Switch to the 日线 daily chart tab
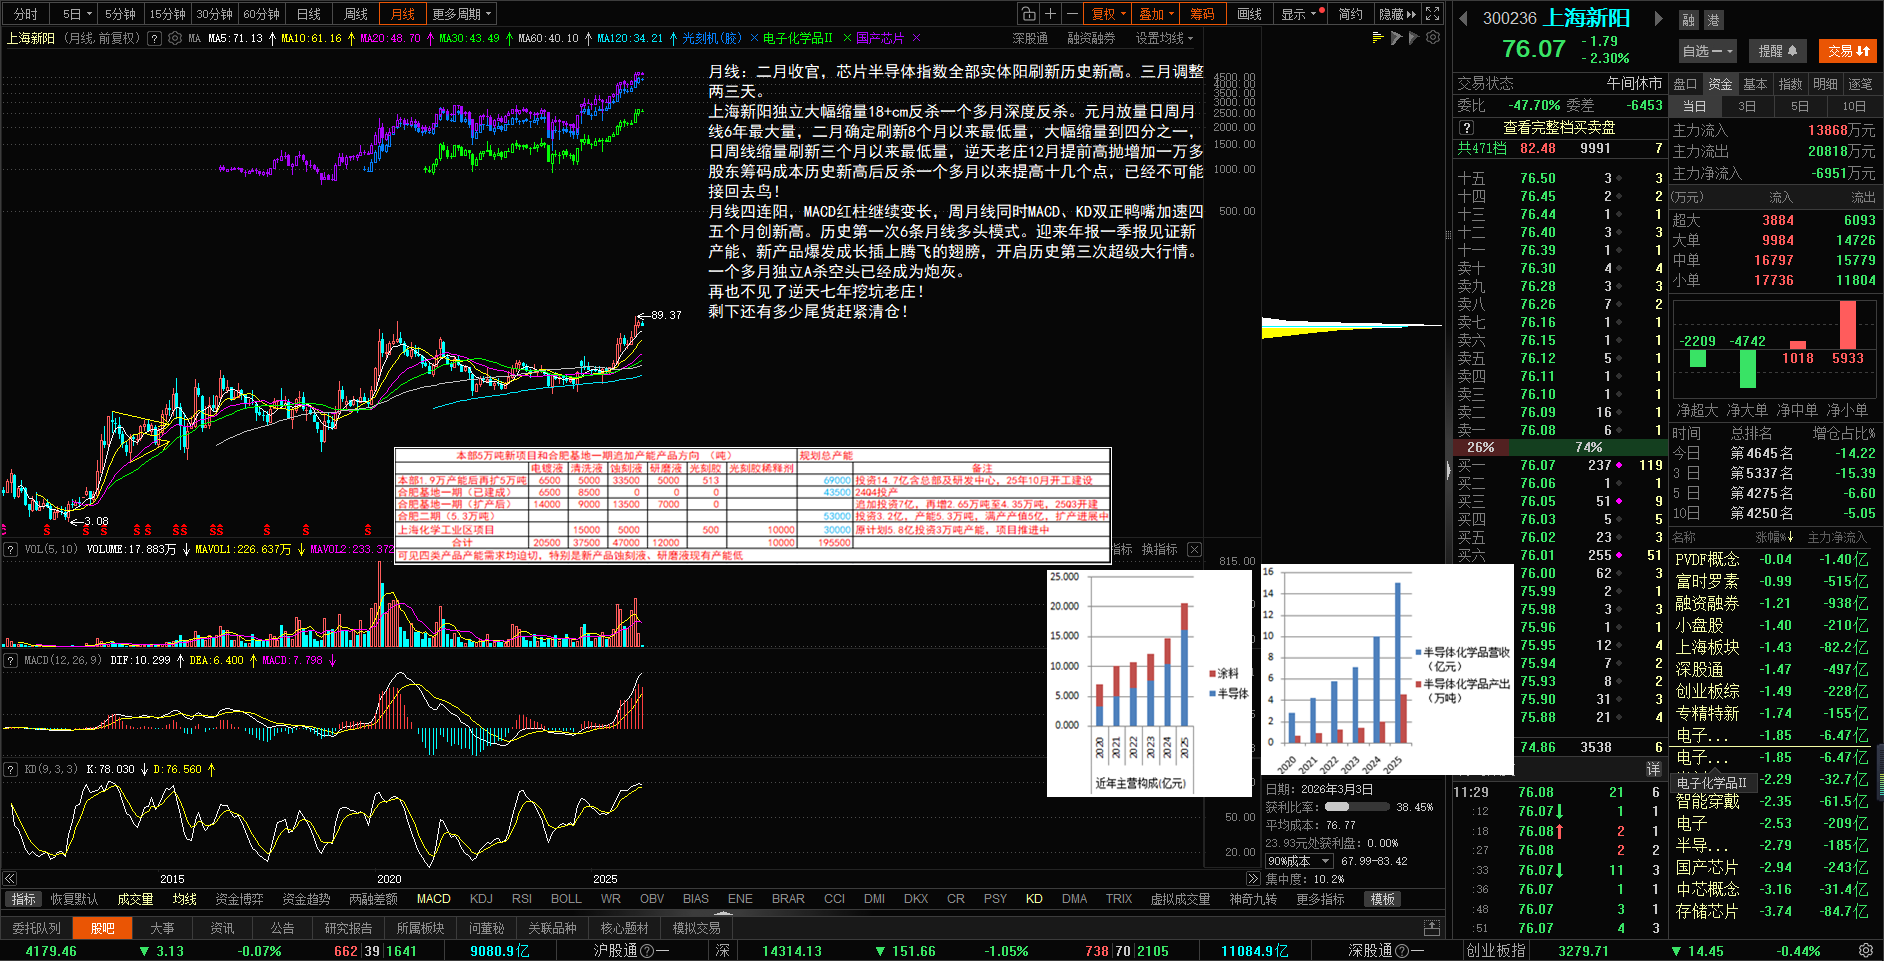The height and width of the screenshot is (961, 1884). coord(309,14)
